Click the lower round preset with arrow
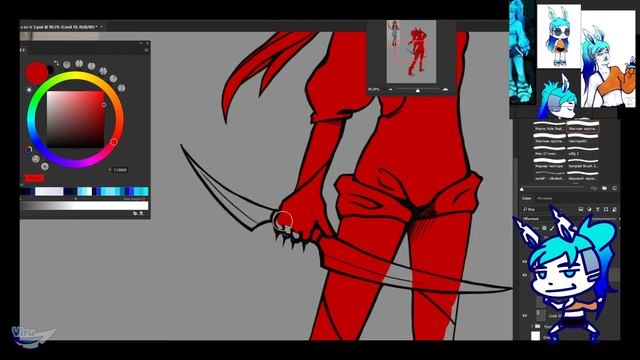This screenshot has width=640, height=360. click(44, 166)
